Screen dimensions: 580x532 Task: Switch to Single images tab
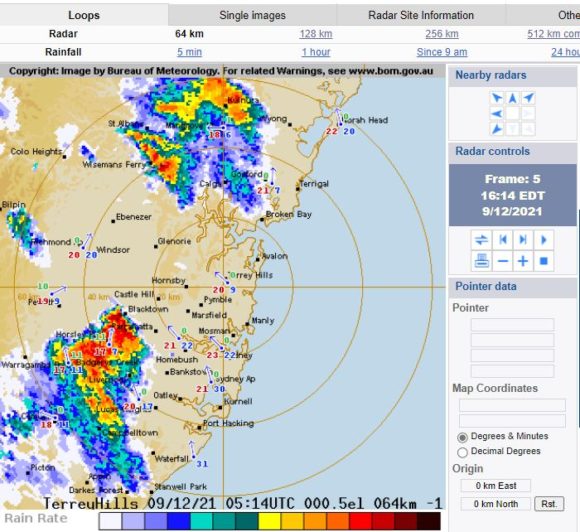pyautogui.click(x=252, y=15)
